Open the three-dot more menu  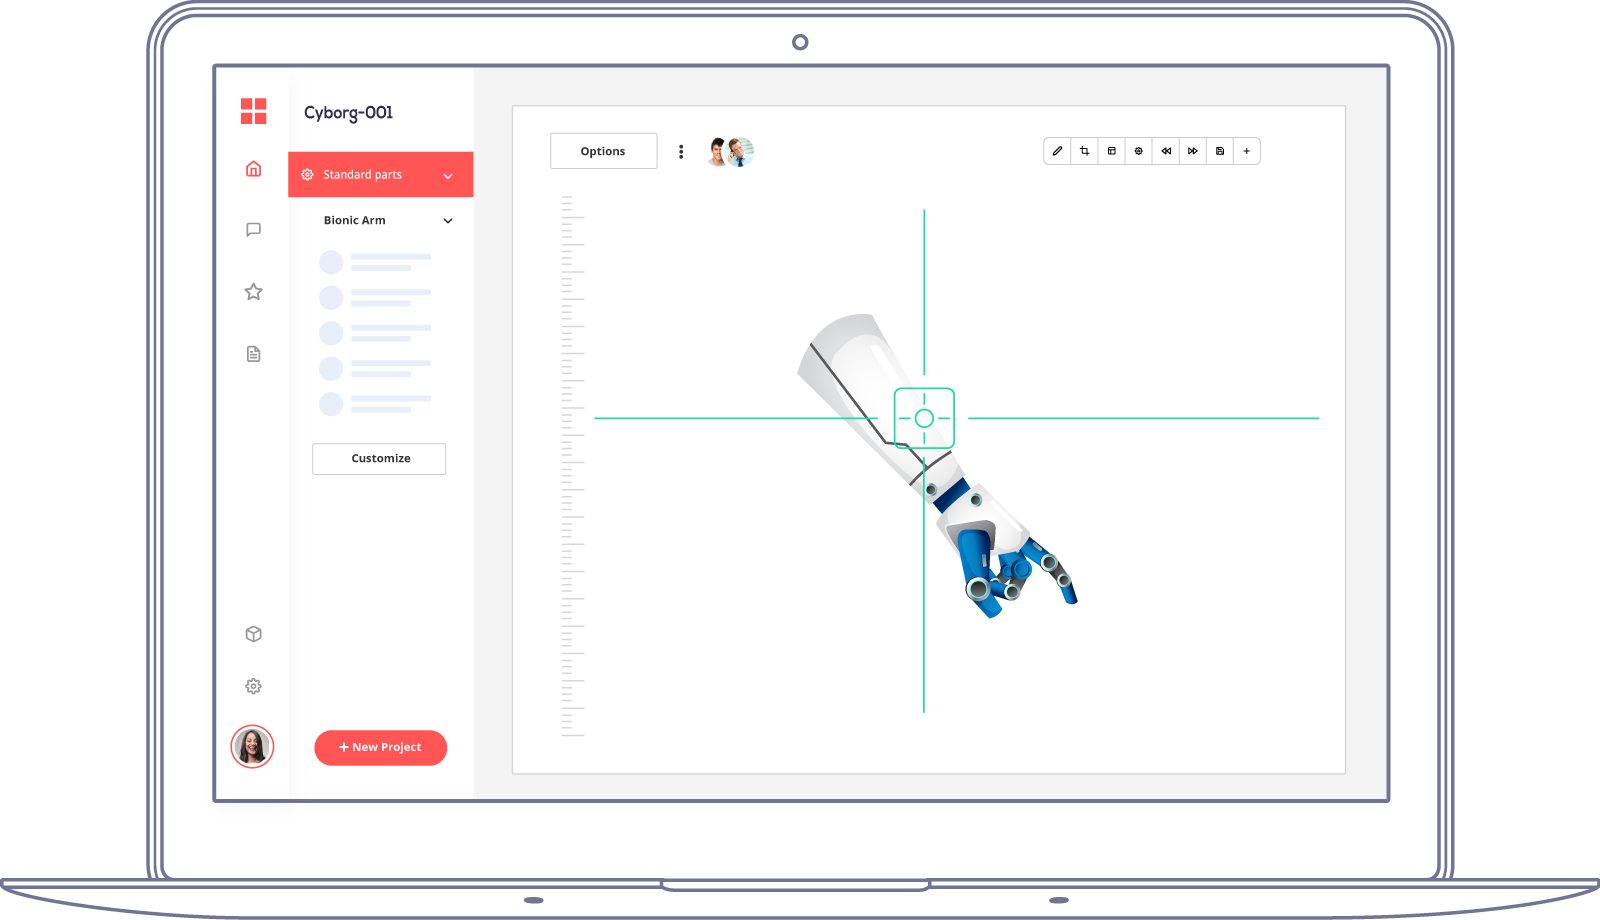click(681, 152)
